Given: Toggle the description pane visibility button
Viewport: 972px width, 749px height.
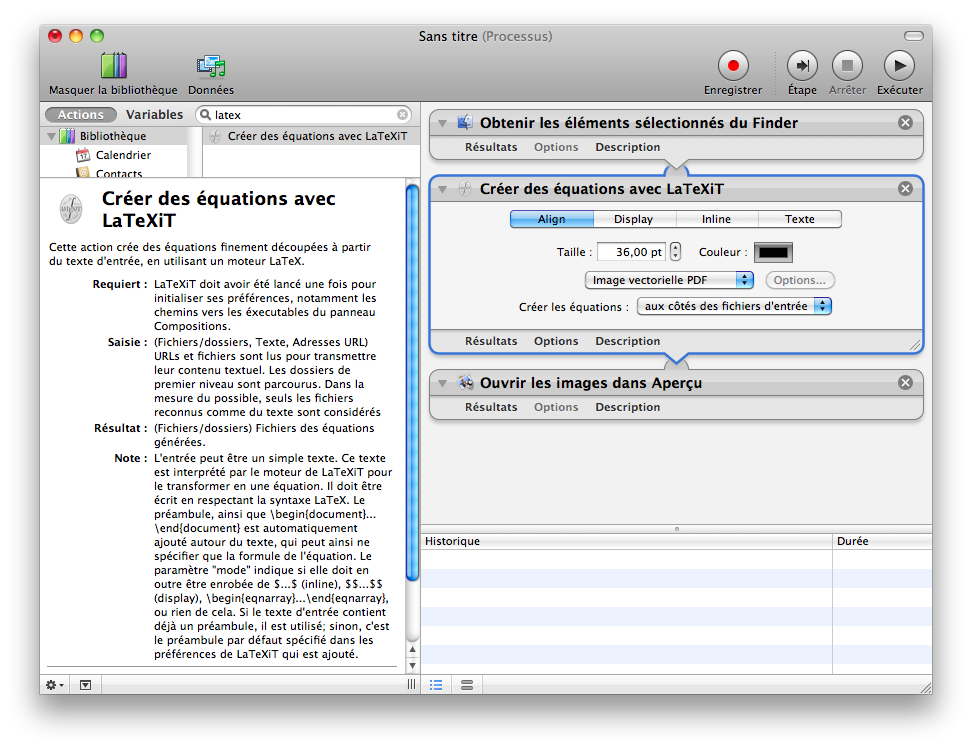Looking at the screenshot, I should [x=86, y=685].
